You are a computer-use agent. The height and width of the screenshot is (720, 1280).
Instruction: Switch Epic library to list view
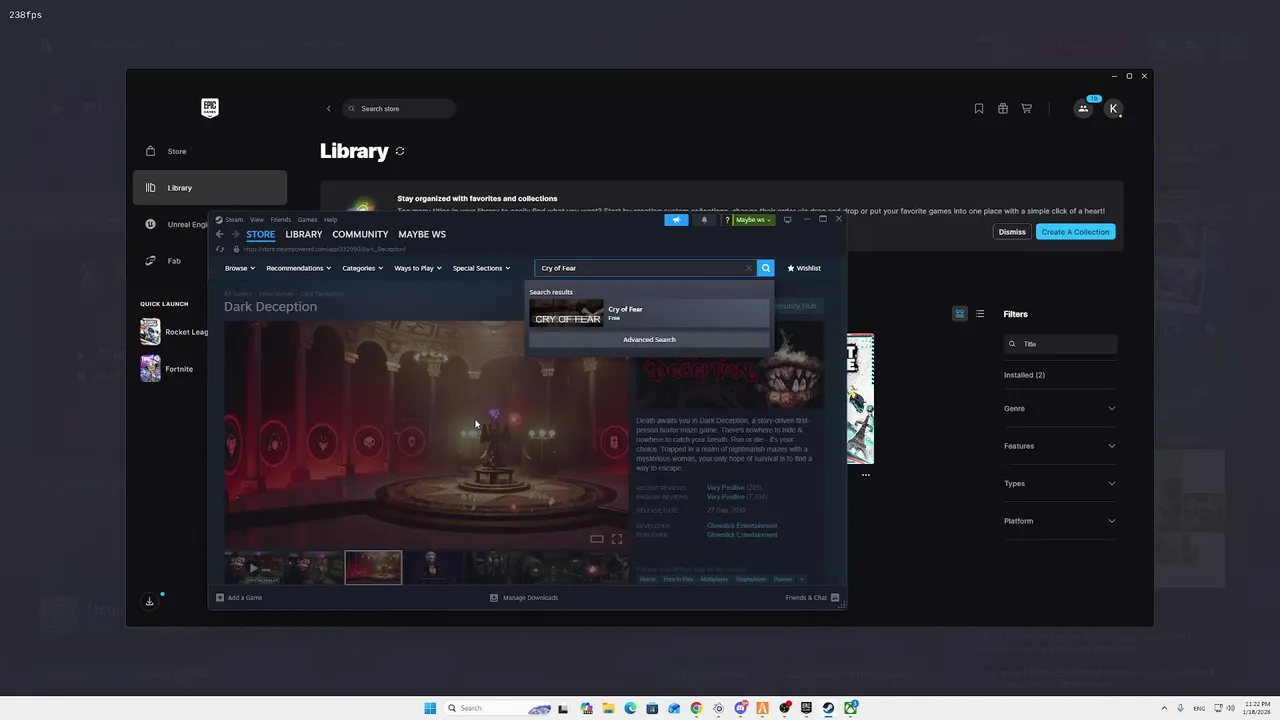coord(980,314)
